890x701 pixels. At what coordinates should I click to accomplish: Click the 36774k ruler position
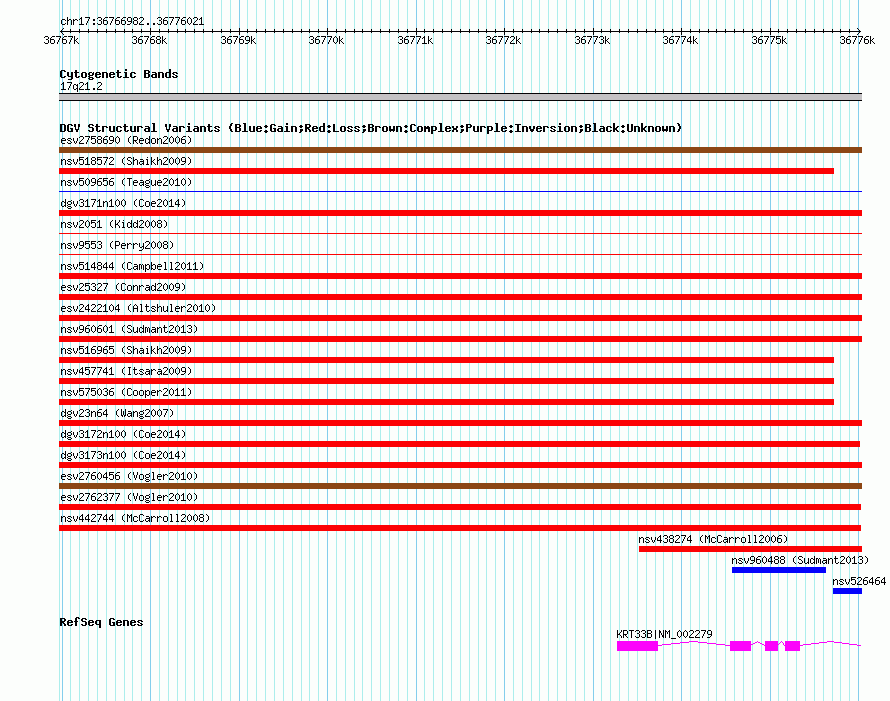tap(681, 40)
